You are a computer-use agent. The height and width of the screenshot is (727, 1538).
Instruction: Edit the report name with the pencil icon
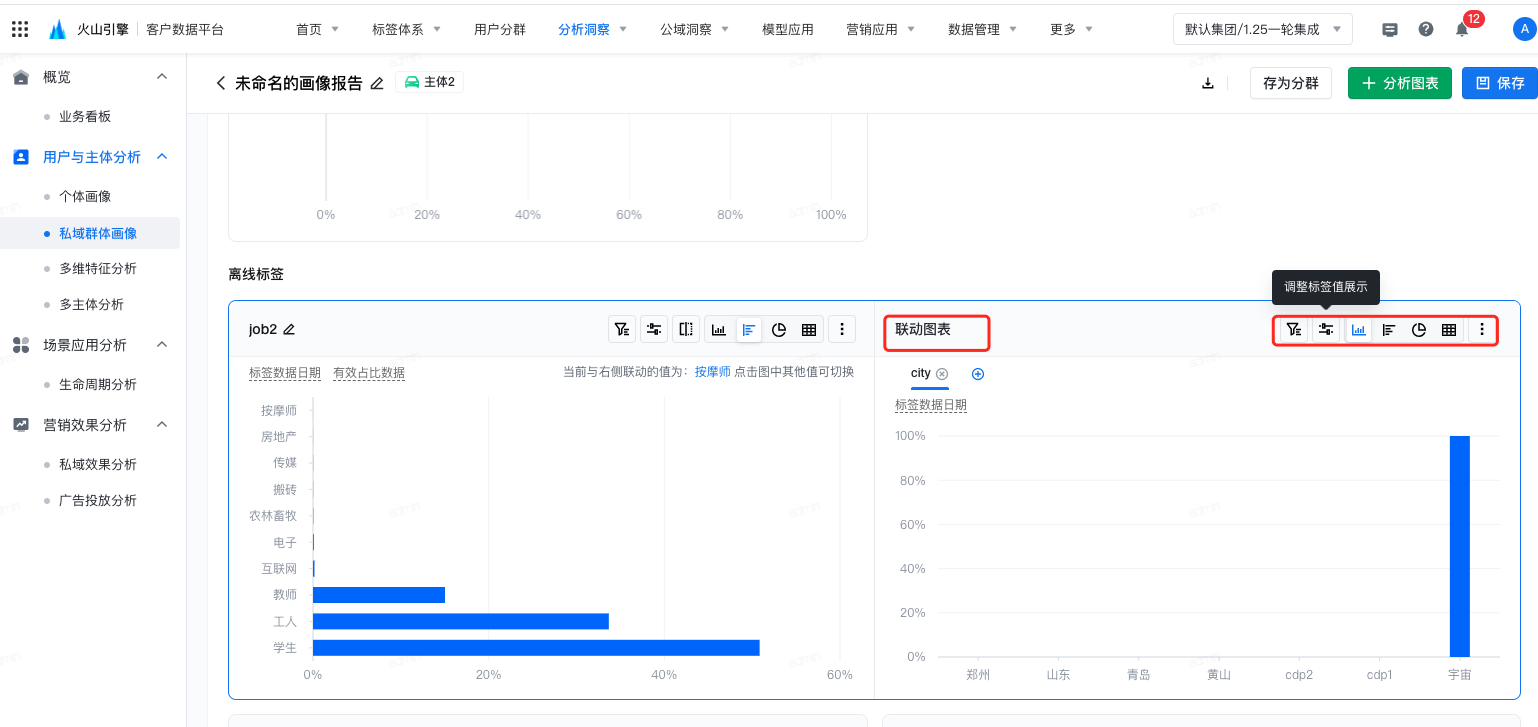click(x=377, y=83)
